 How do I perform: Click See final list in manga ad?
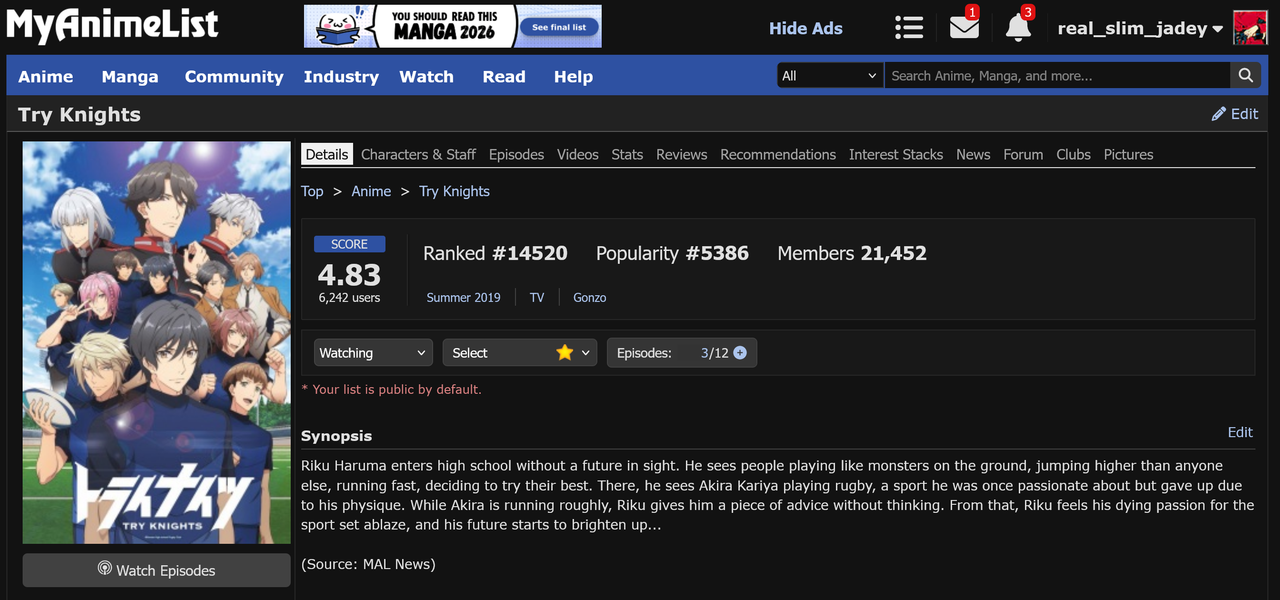tap(559, 27)
